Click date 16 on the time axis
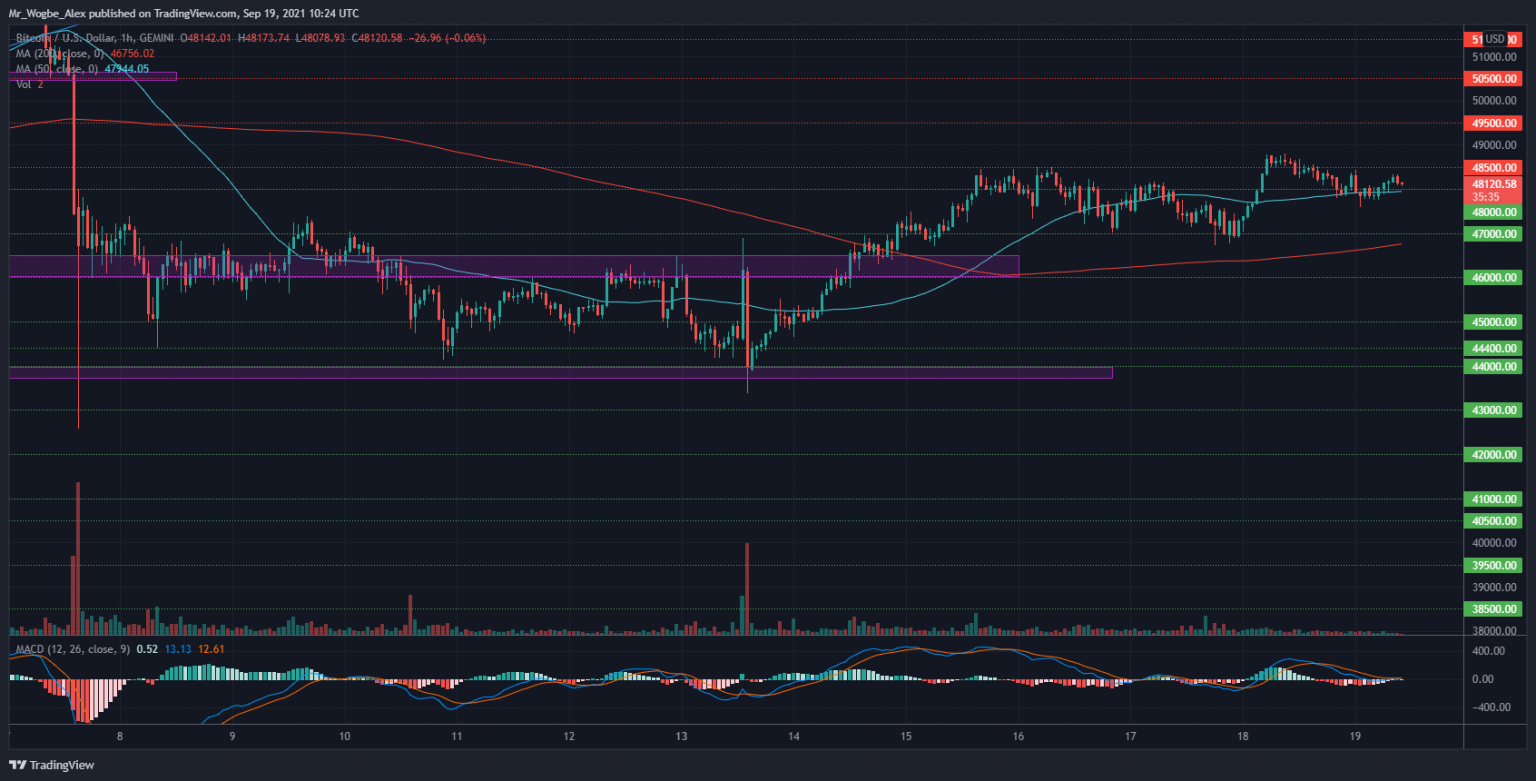1536x781 pixels. pos(1018,738)
